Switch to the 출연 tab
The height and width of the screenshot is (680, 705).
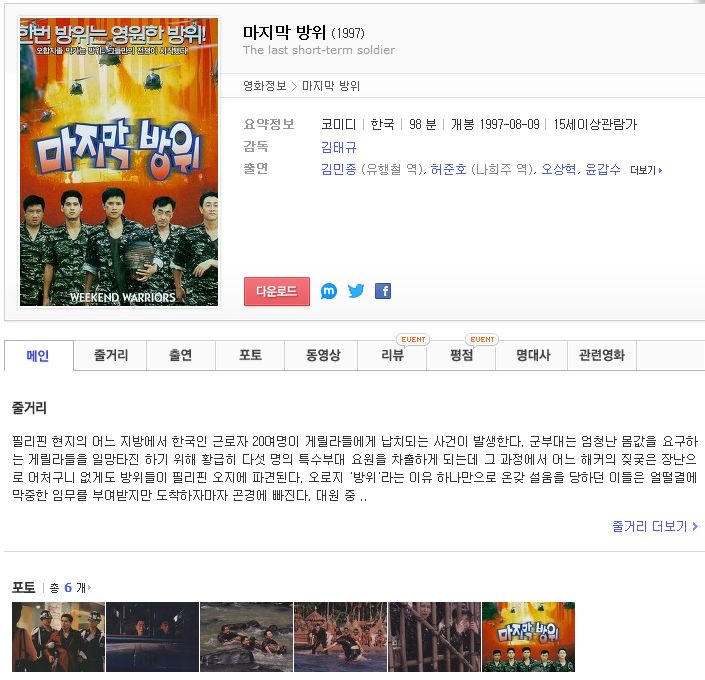click(181, 355)
